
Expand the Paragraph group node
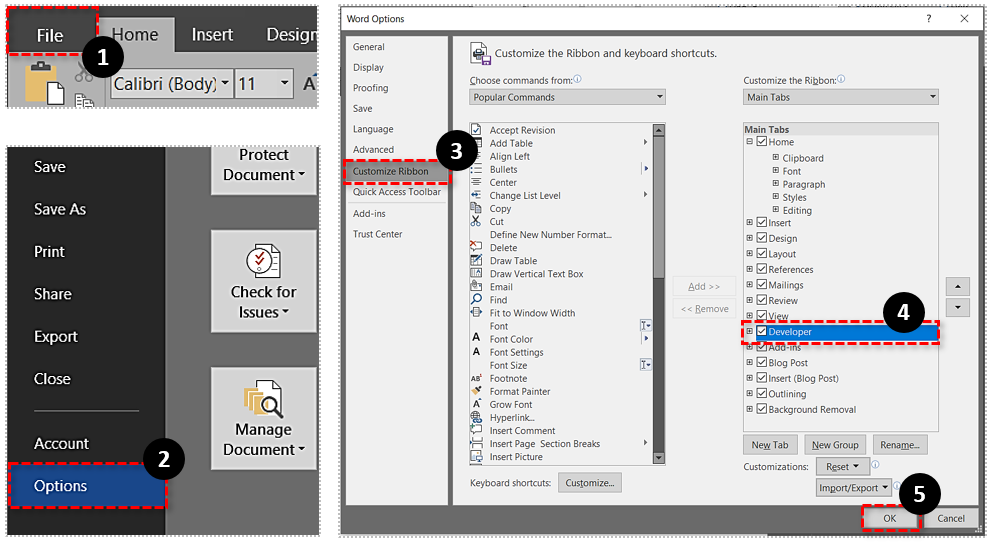coord(776,184)
